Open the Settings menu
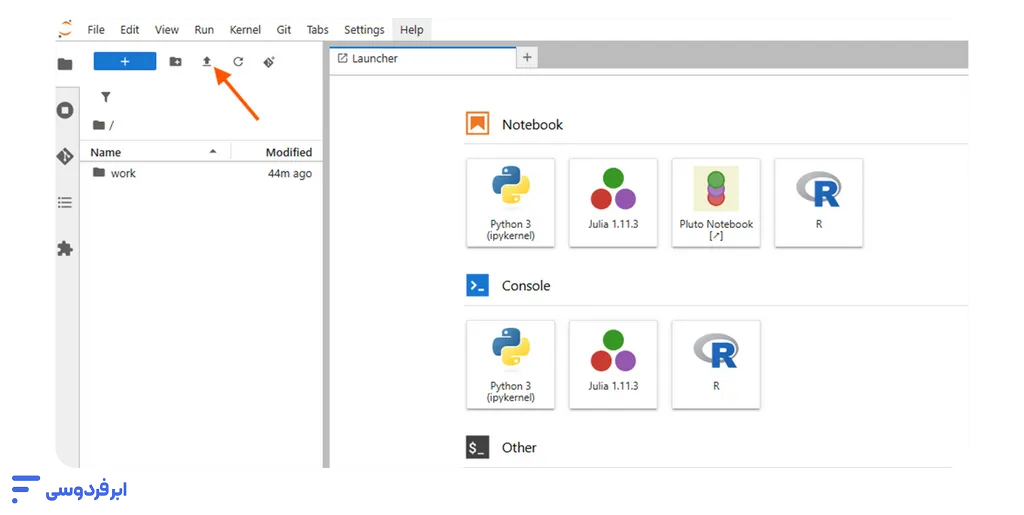 coord(363,30)
